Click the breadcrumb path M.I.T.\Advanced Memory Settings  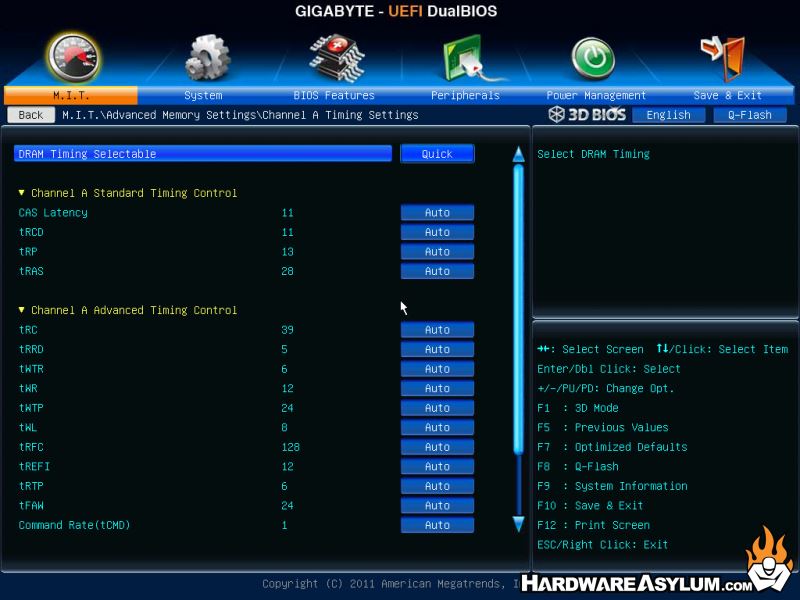(159, 115)
